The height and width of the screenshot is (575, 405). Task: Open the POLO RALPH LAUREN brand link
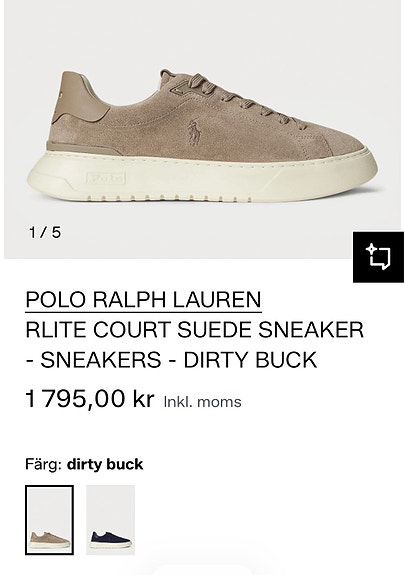point(143,299)
